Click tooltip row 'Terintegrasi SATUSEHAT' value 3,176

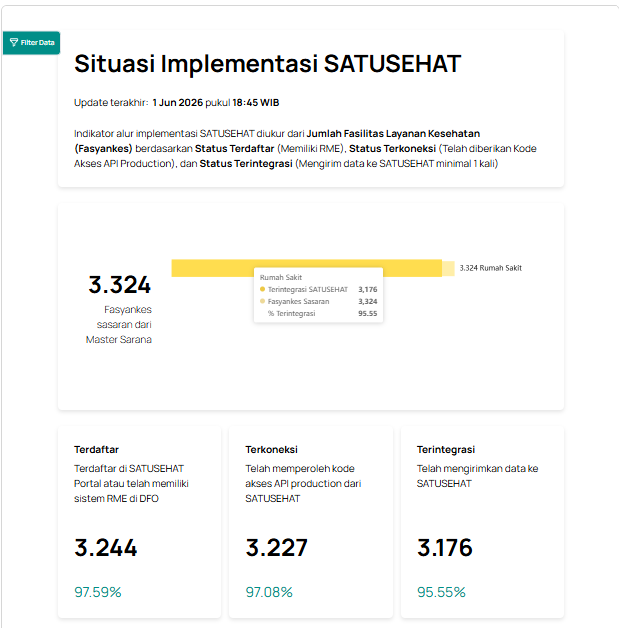click(368, 289)
